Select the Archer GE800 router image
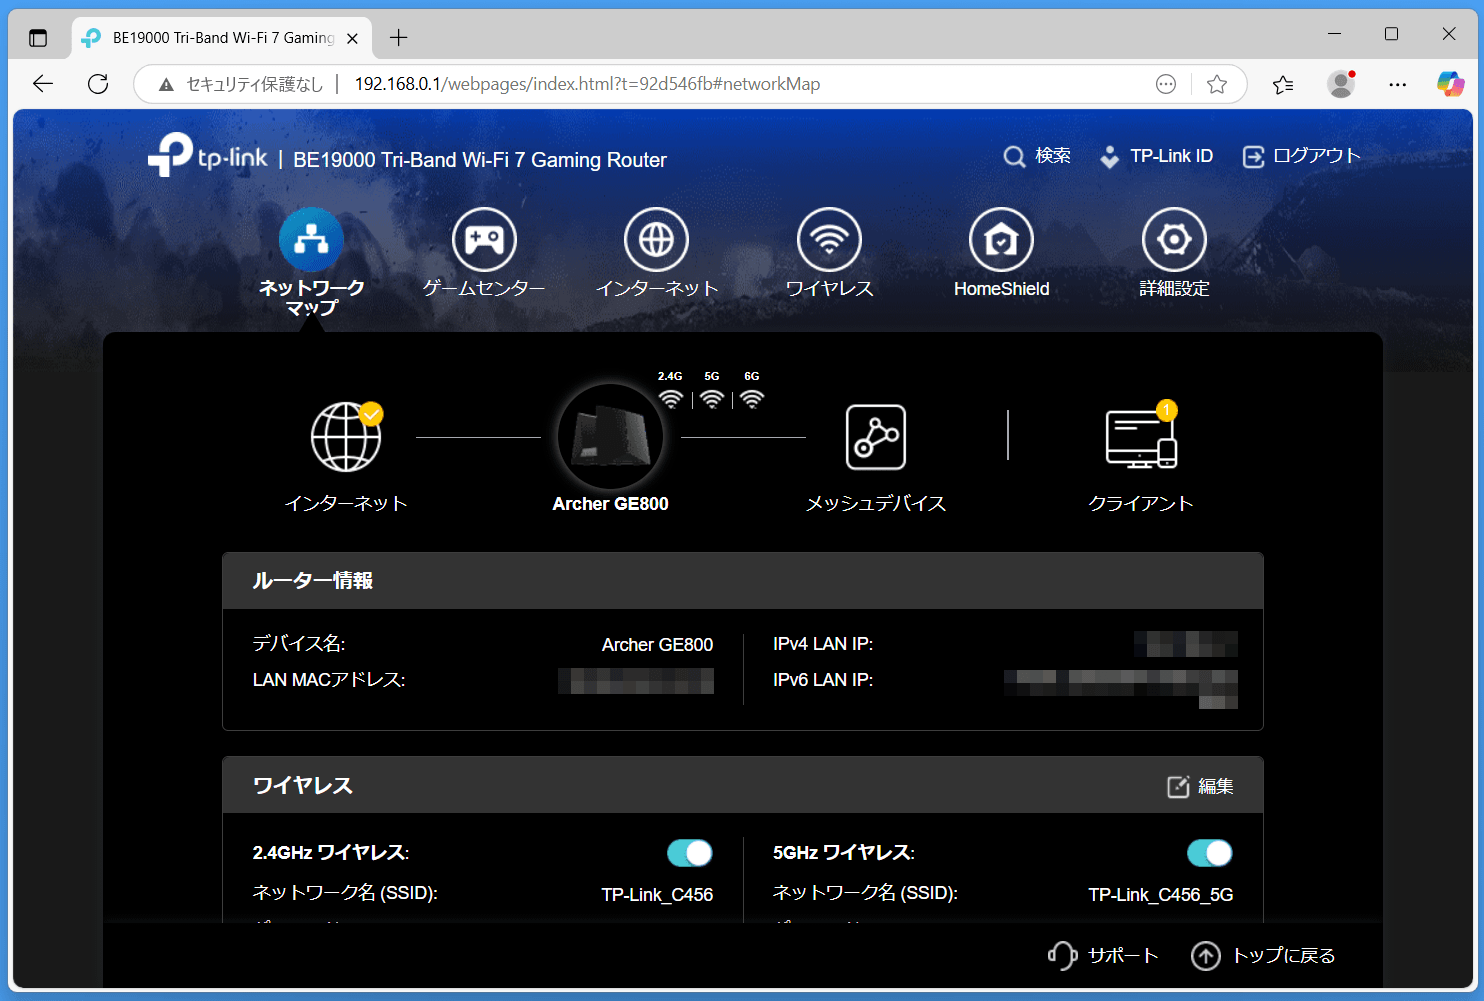Screen dimensions: 1484x1001 pyautogui.click(x=610, y=437)
